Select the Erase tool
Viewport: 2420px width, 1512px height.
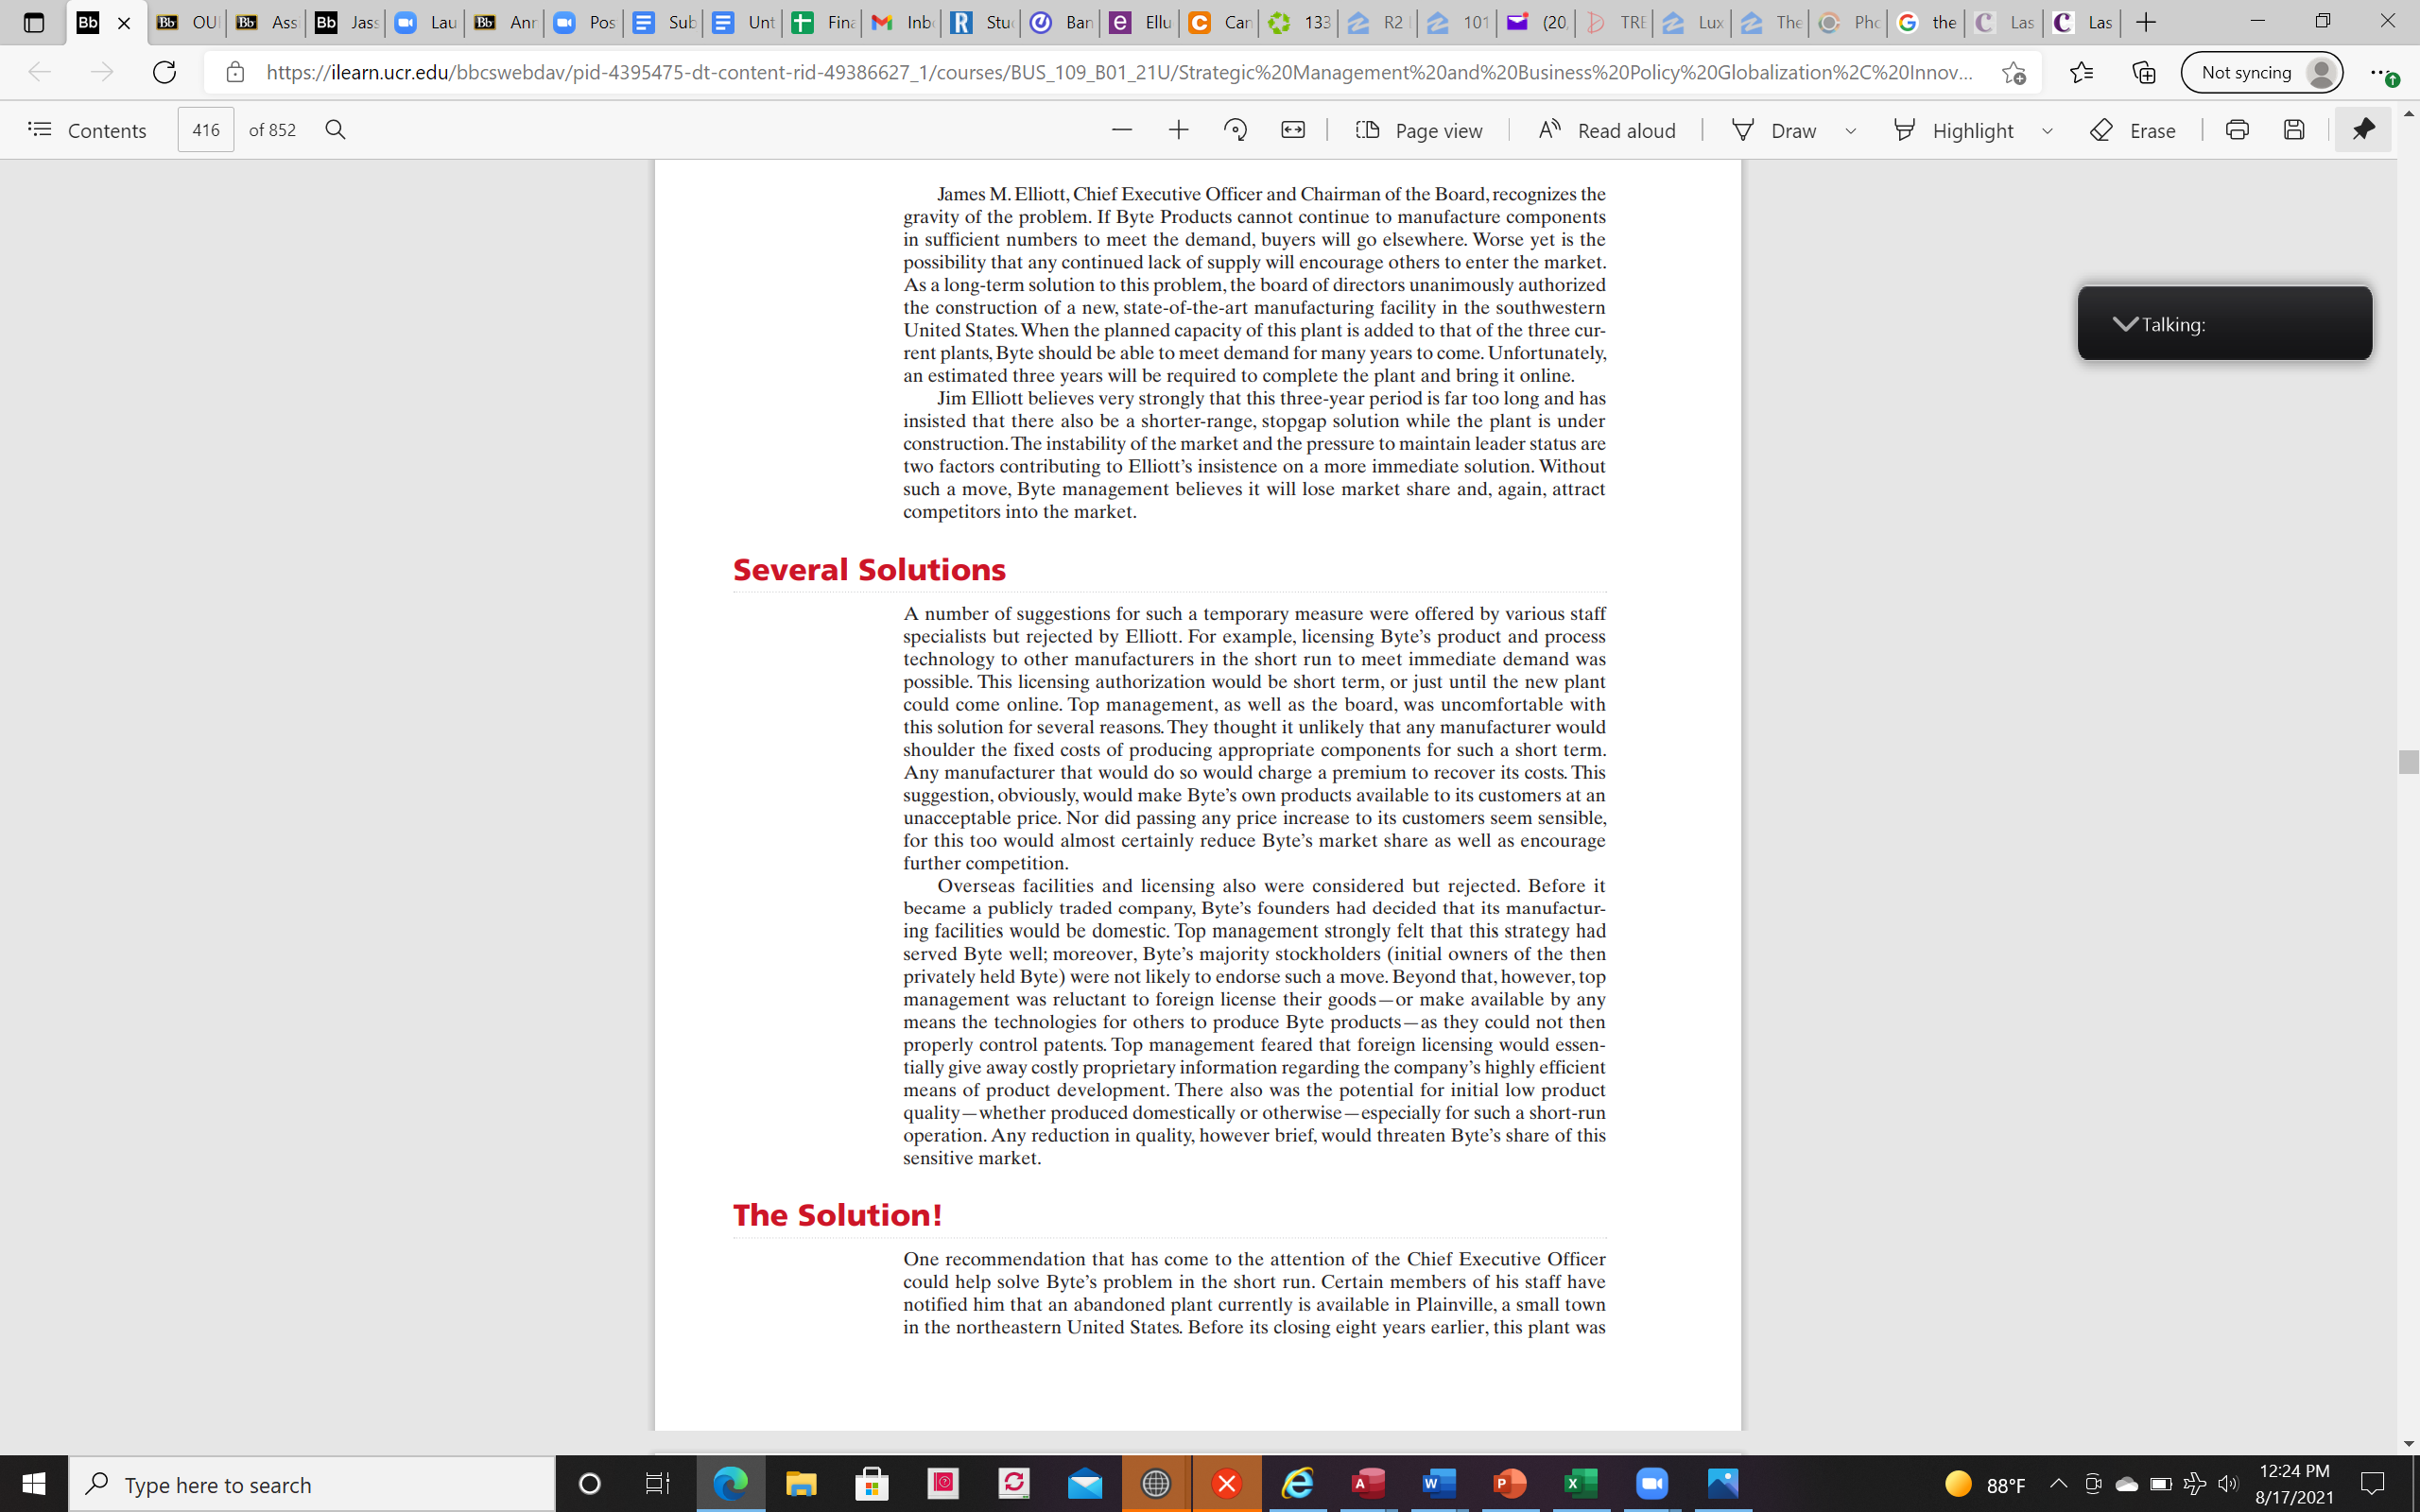coord(2133,130)
